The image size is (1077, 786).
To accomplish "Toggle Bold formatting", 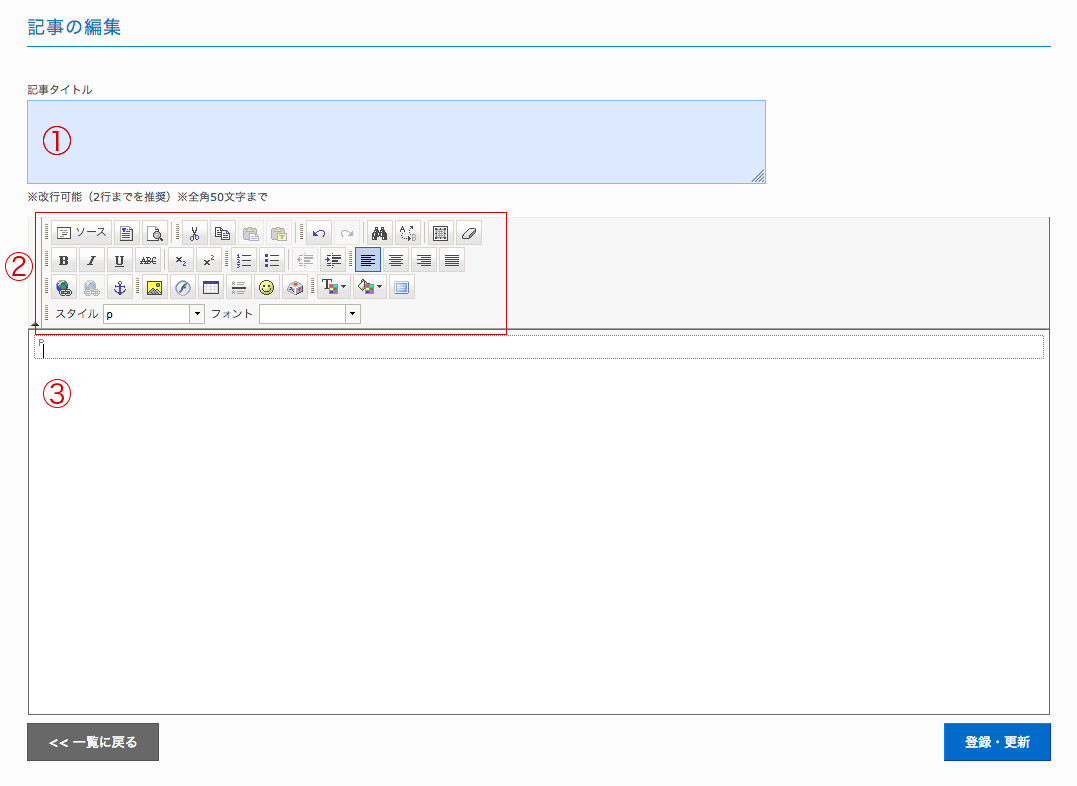I will point(64,260).
